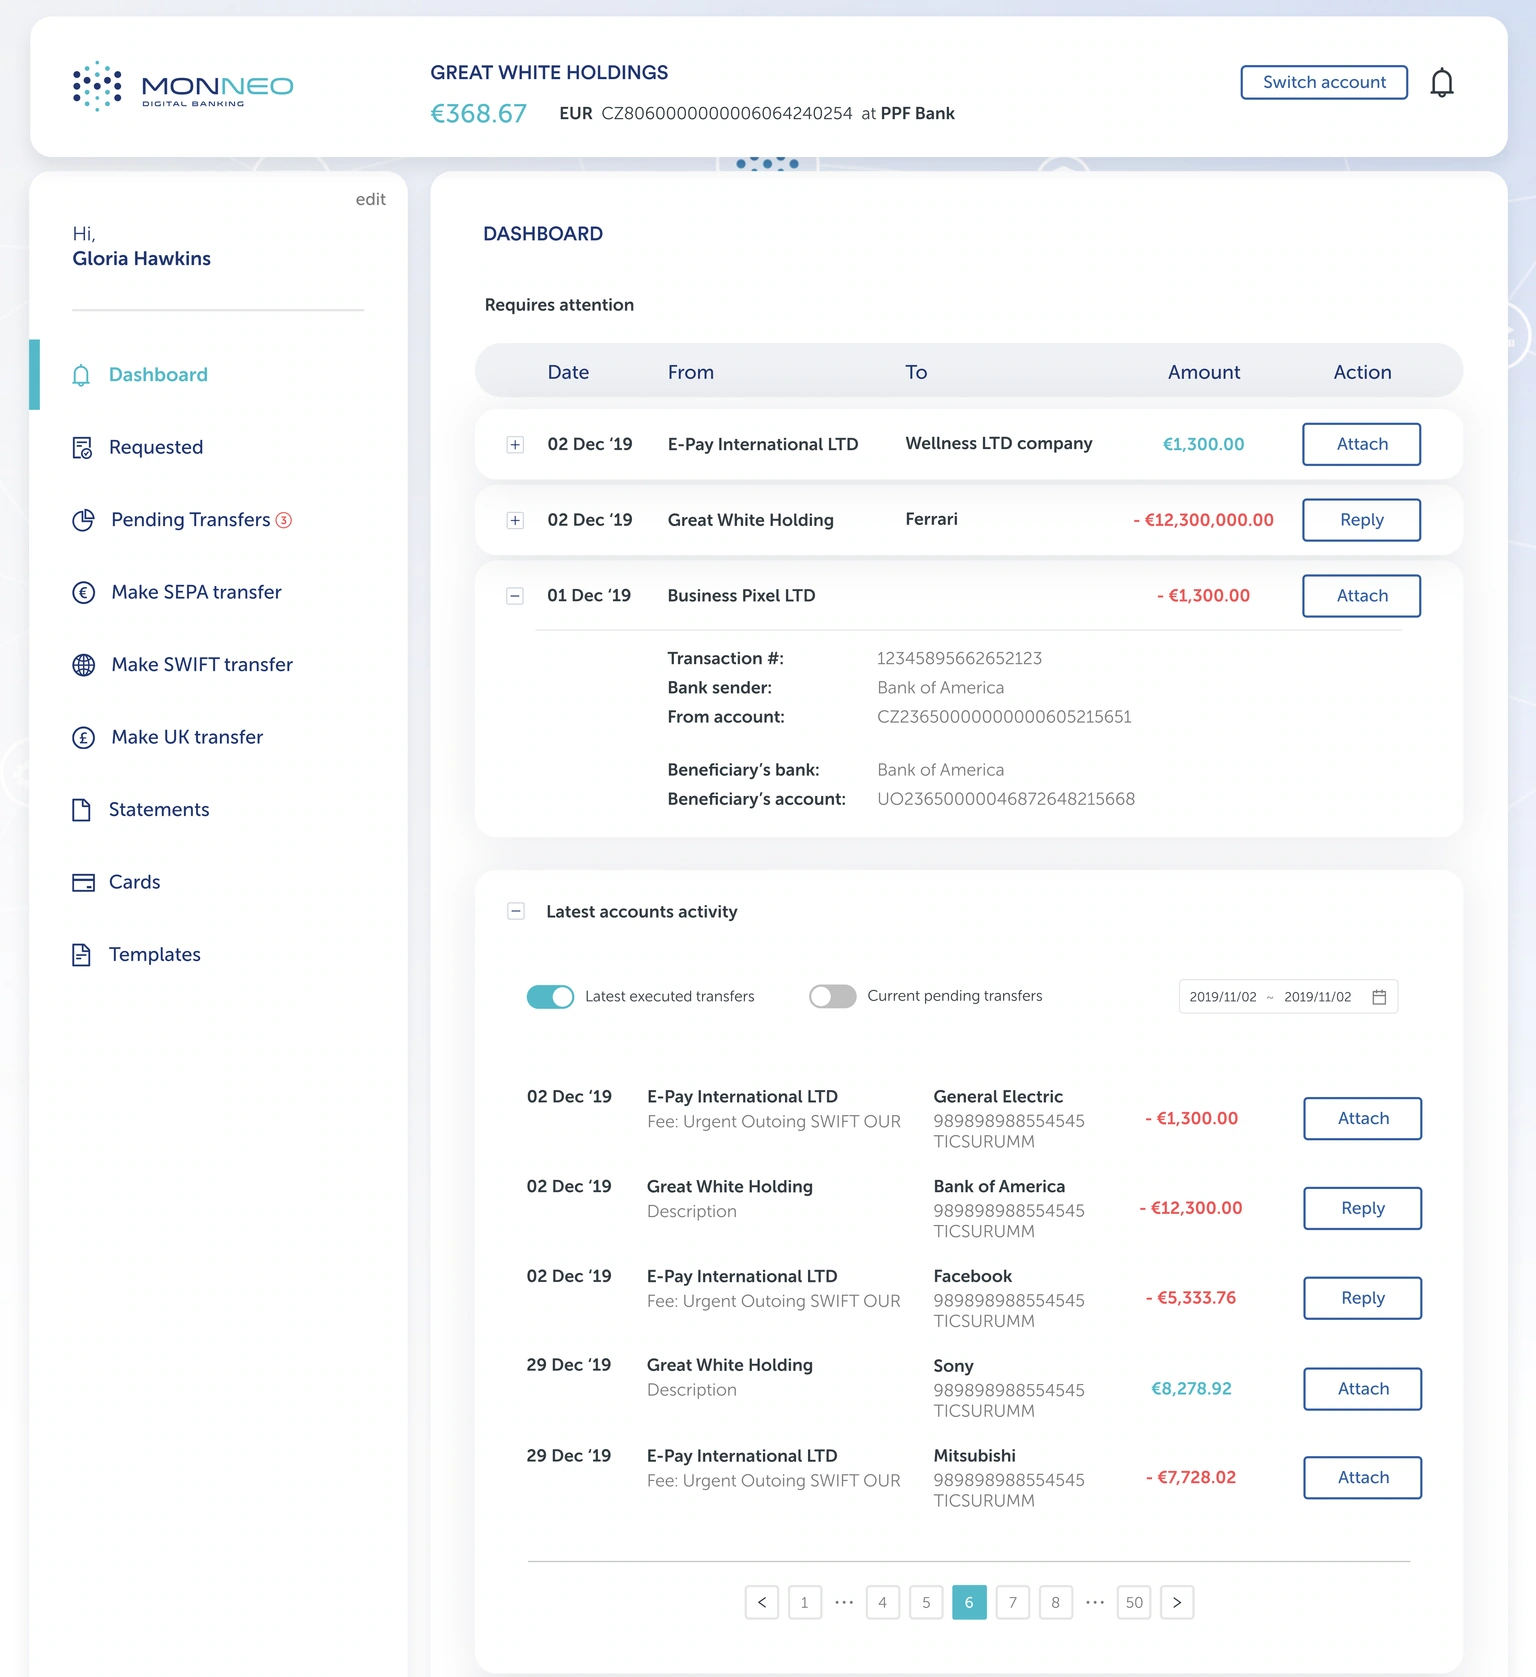This screenshot has height=1677, width=1536.
Task: Attach to the Sony transfer
Action: point(1362,1389)
